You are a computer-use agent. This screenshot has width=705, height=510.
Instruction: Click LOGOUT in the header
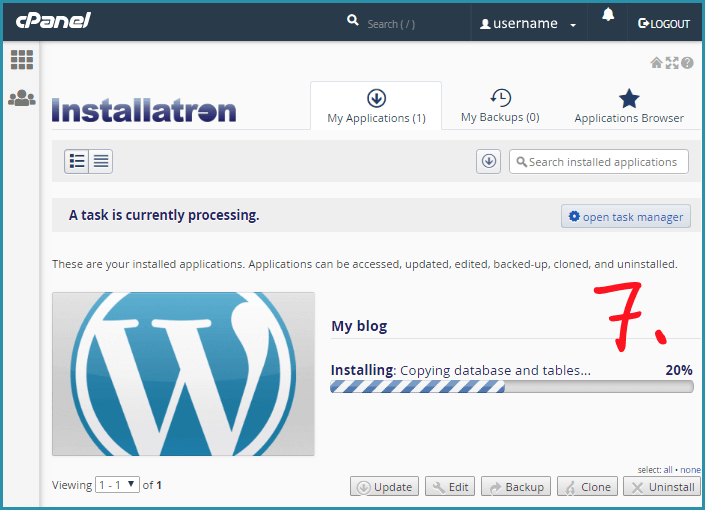tap(664, 23)
